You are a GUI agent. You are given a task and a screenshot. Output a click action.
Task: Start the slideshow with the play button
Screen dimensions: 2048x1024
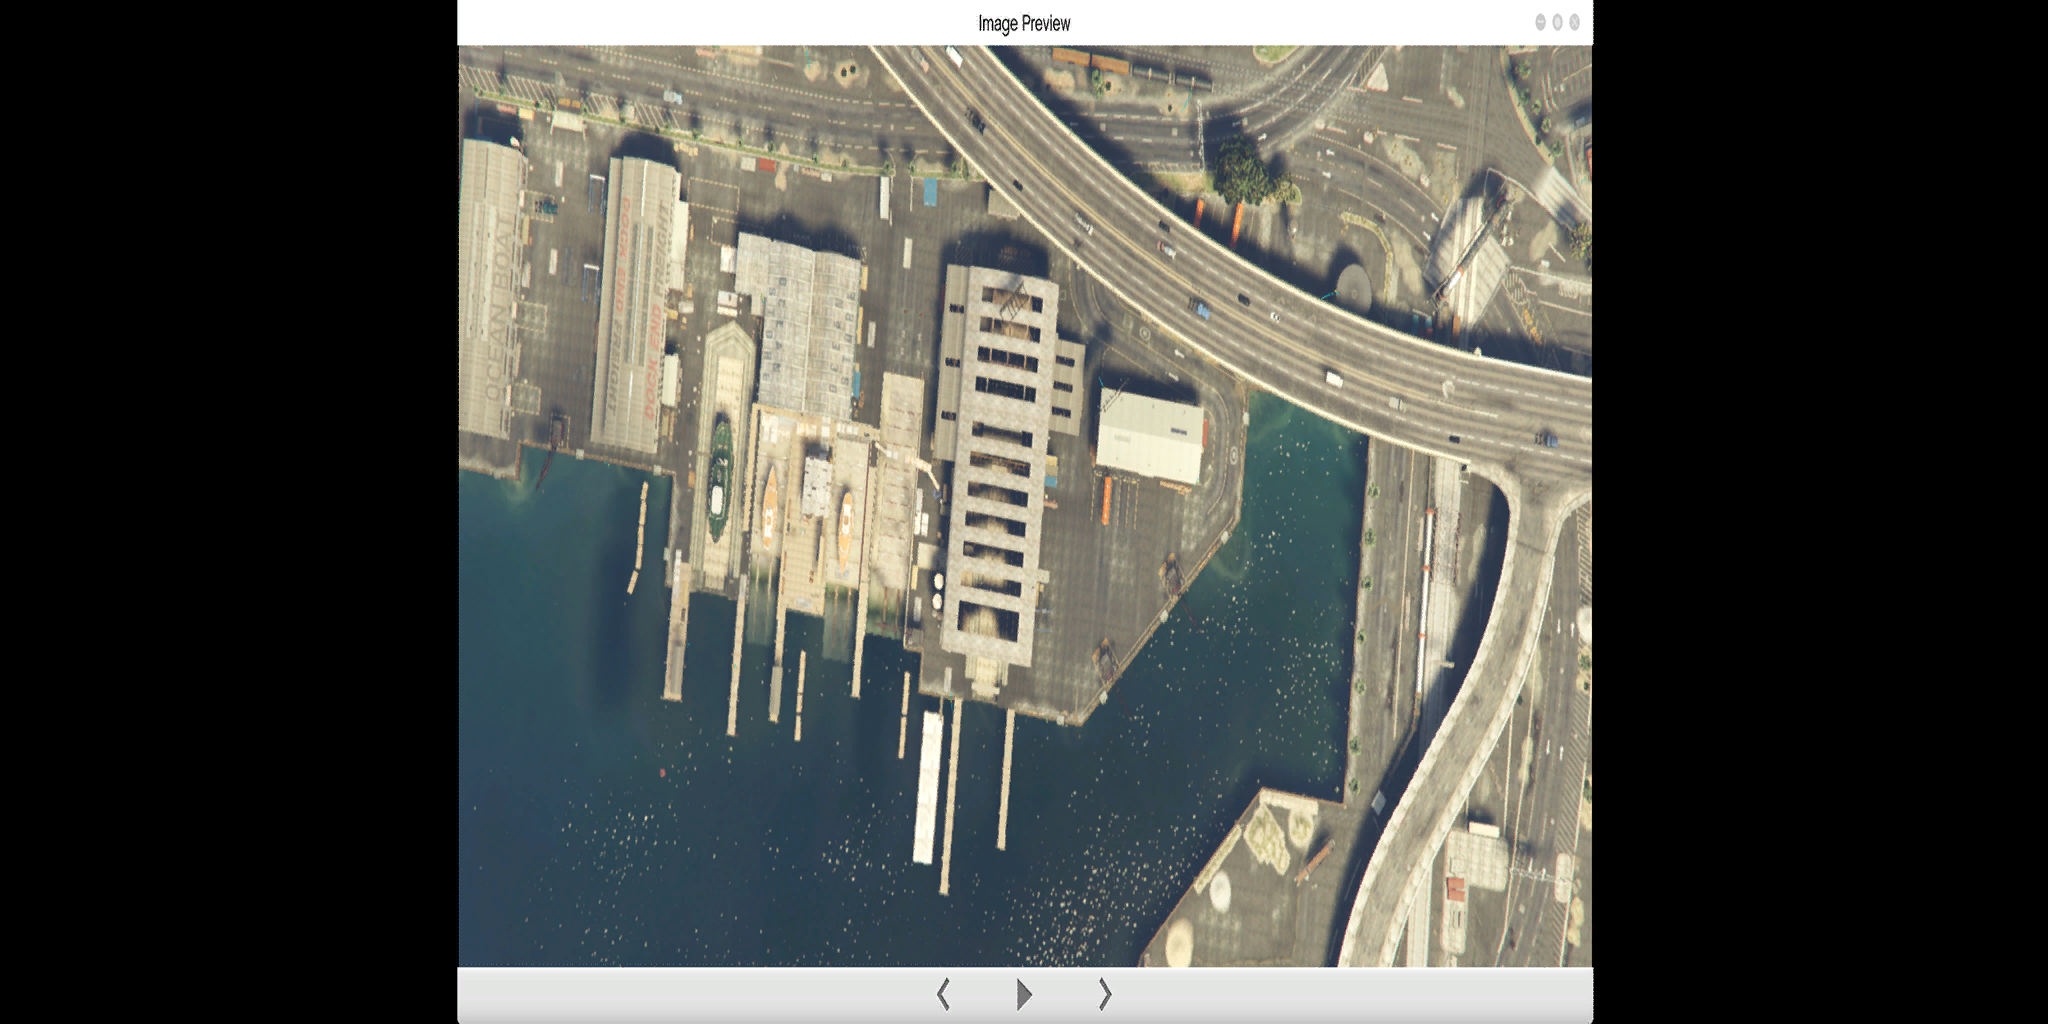[x=1024, y=994]
